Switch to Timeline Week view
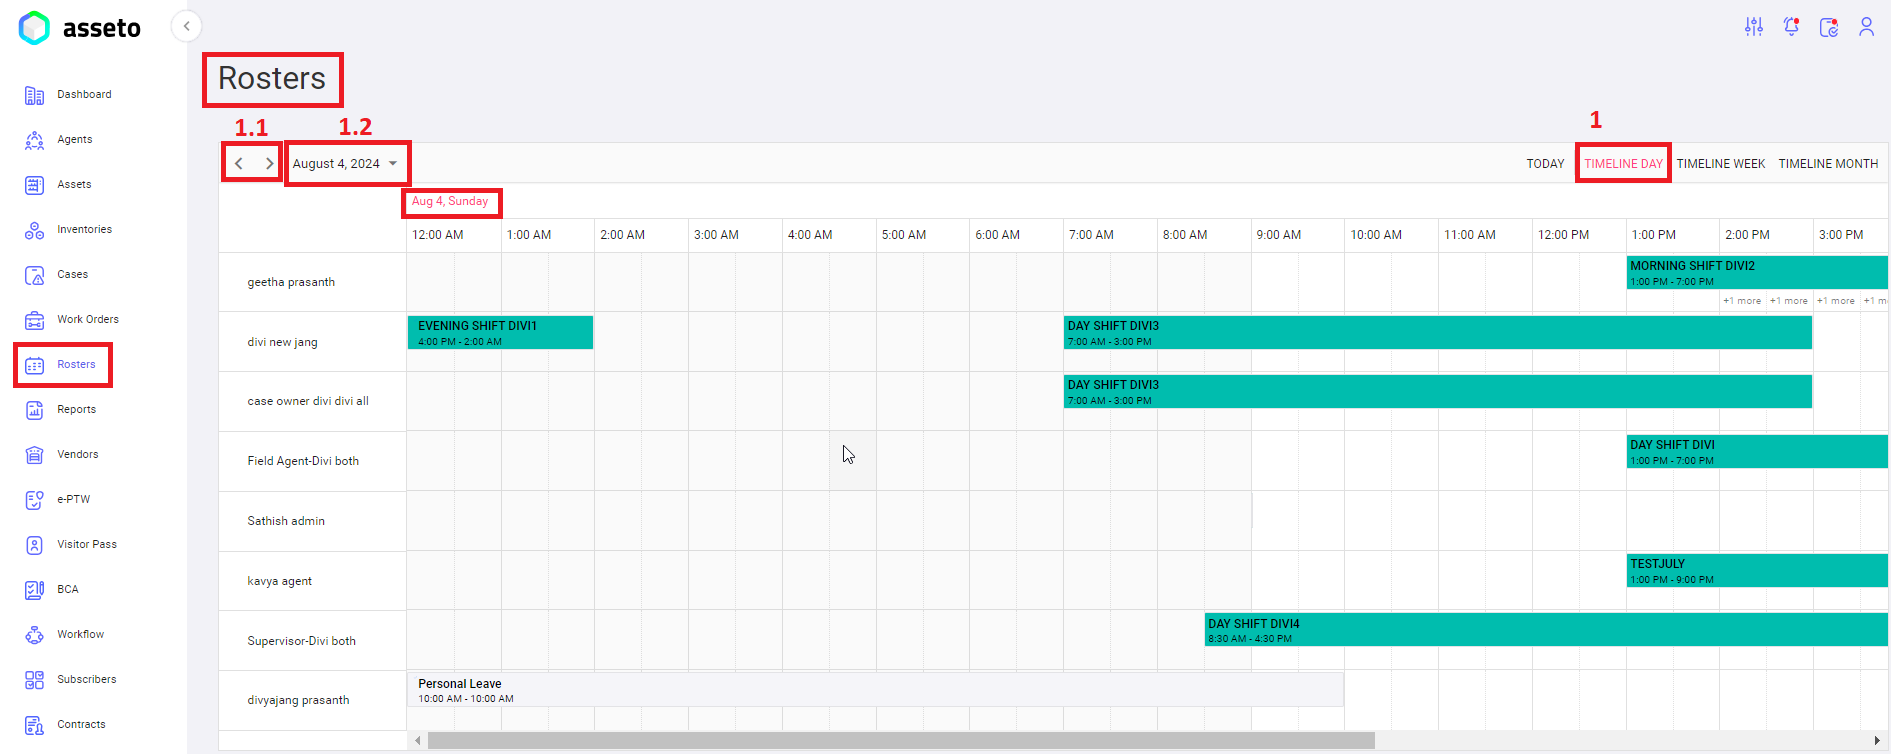 pos(1720,164)
